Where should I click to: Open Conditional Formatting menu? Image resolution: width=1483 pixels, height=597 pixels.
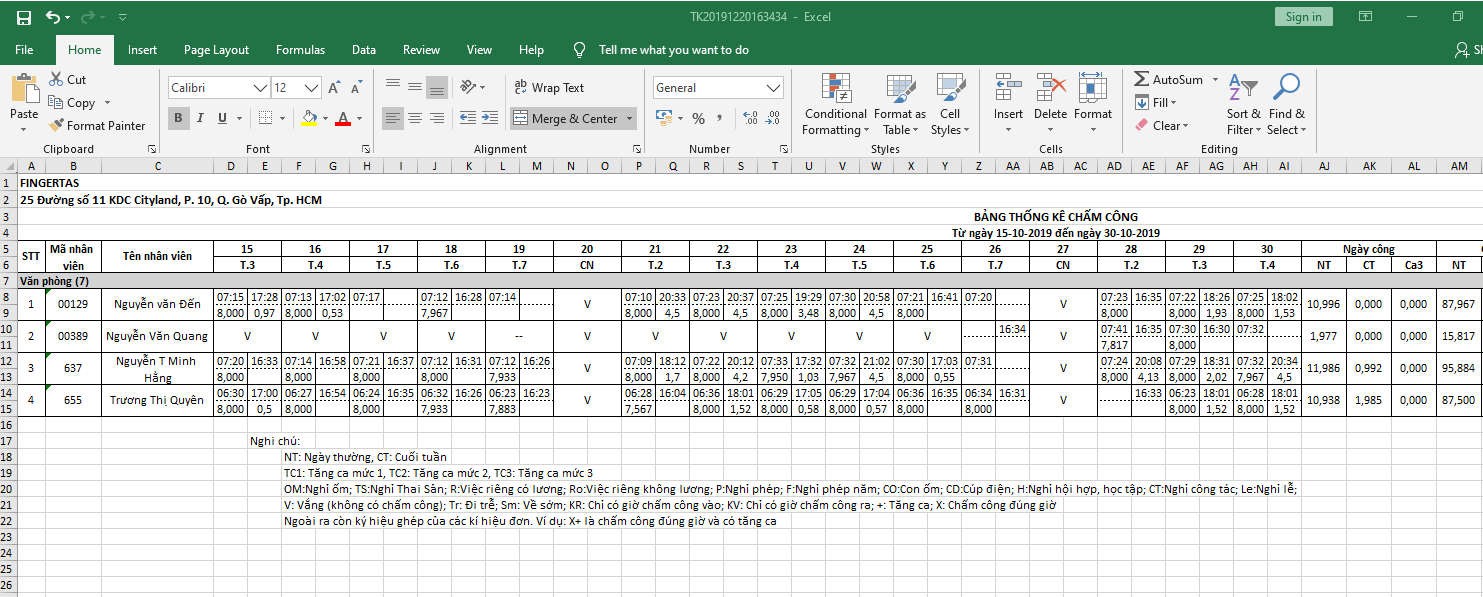pos(835,105)
